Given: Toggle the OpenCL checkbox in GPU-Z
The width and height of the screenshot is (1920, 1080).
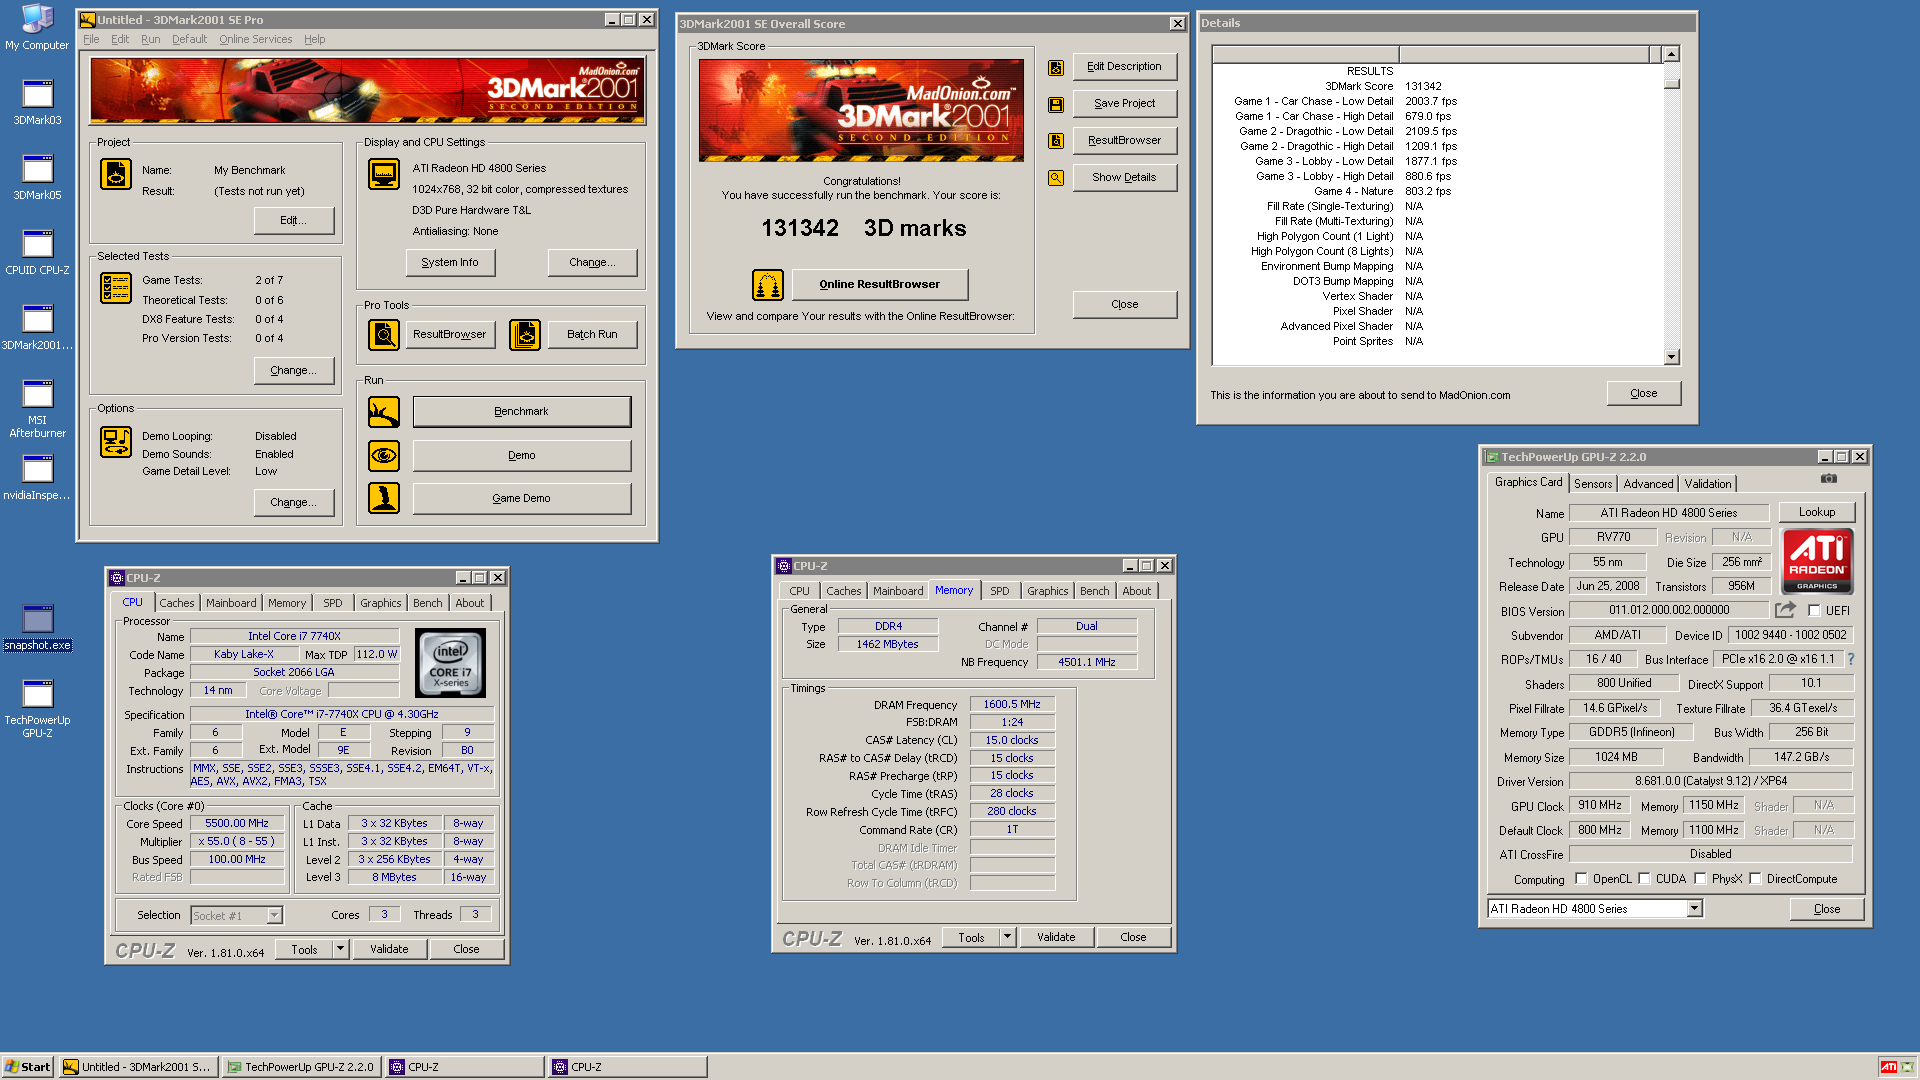Looking at the screenshot, I should point(1581,879).
